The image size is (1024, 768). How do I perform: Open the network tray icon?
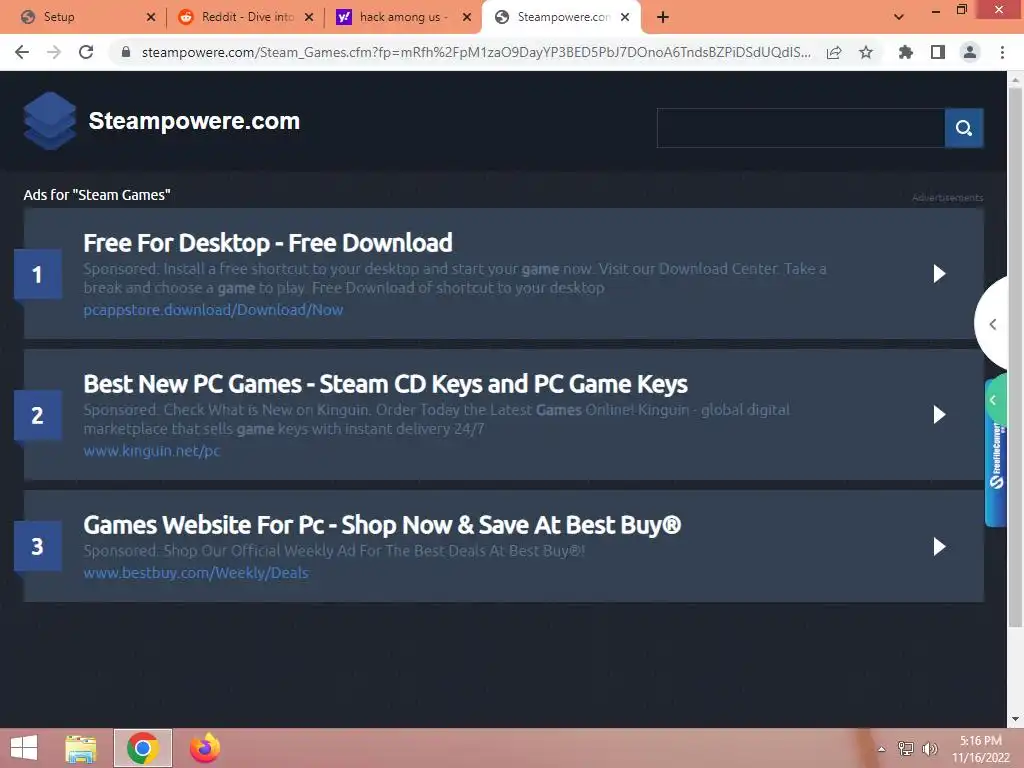(906, 748)
